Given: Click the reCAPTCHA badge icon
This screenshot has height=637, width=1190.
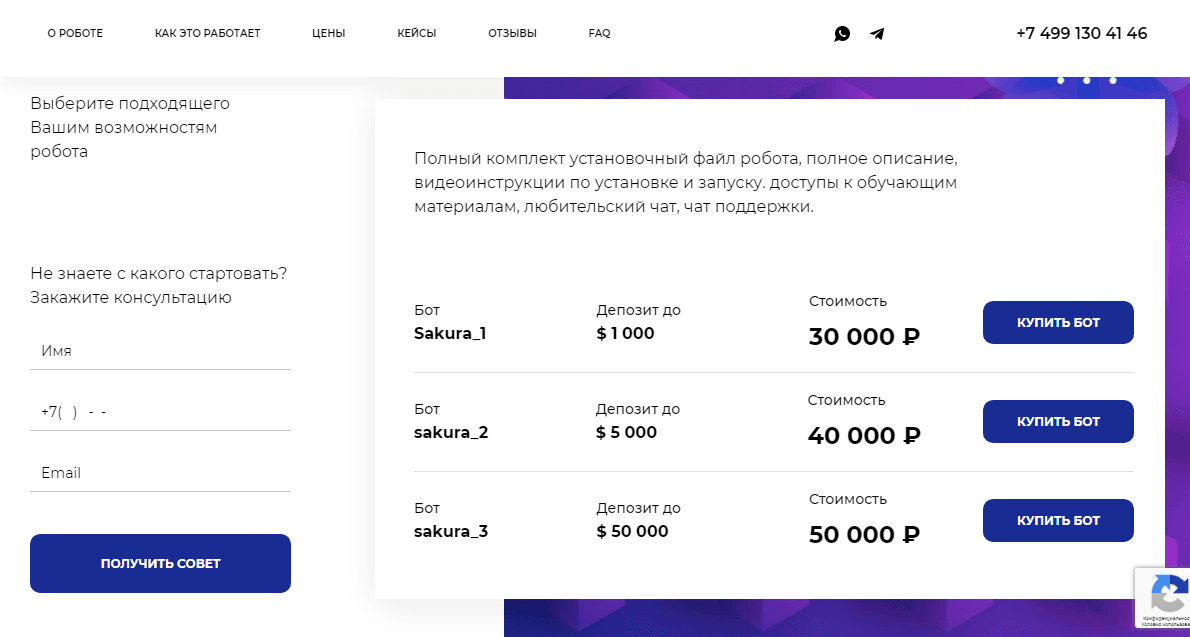Looking at the screenshot, I should pyautogui.click(x=1166, y=595).
